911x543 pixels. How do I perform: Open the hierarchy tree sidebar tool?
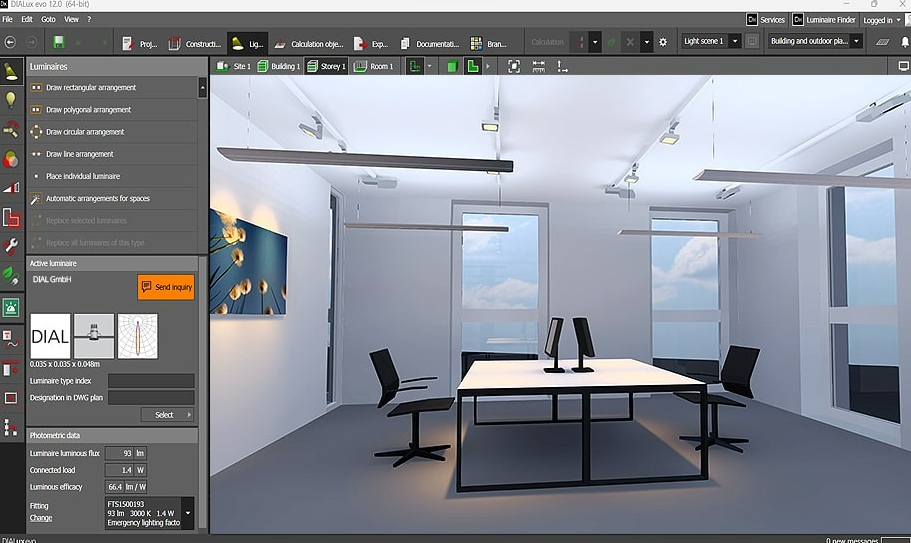tap(11, 427)
